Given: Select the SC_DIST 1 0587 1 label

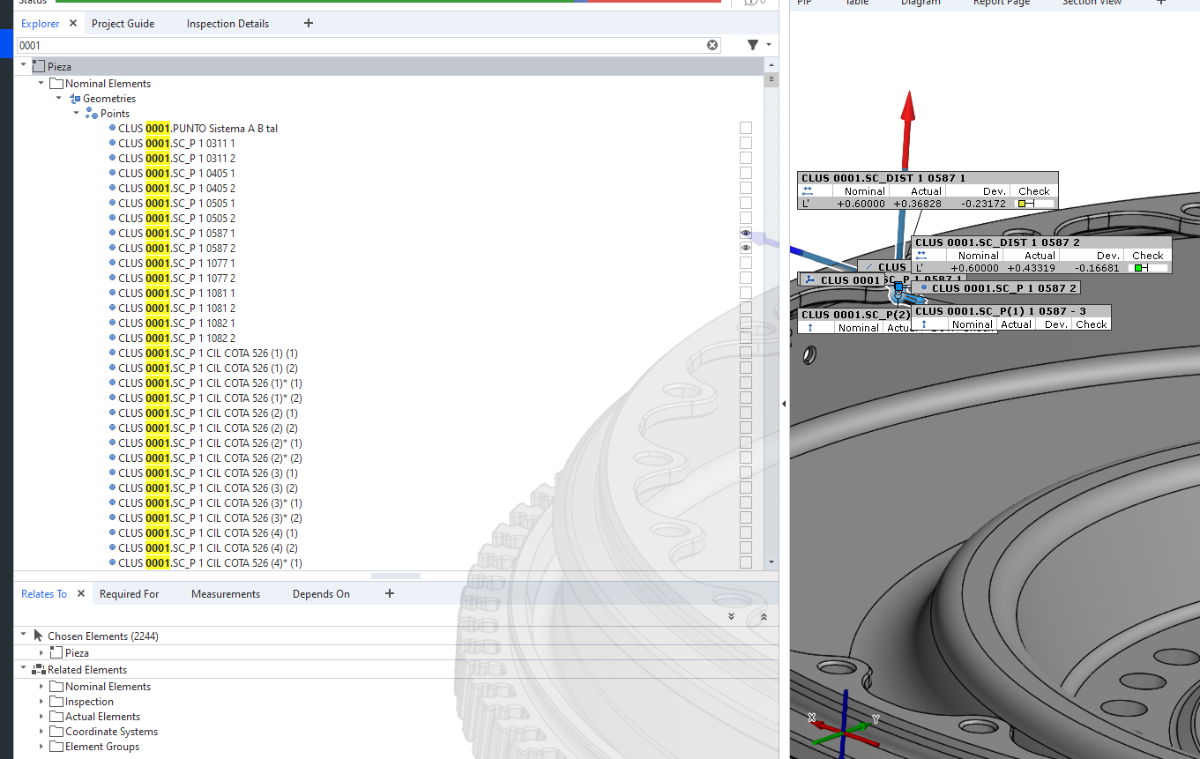Looking at the screenshot, I should tap(883, 178).
